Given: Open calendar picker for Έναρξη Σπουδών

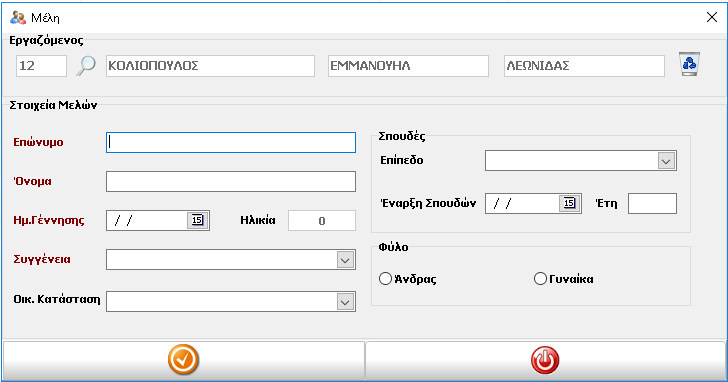Looking at the screenshot, I should coord(569,203).
